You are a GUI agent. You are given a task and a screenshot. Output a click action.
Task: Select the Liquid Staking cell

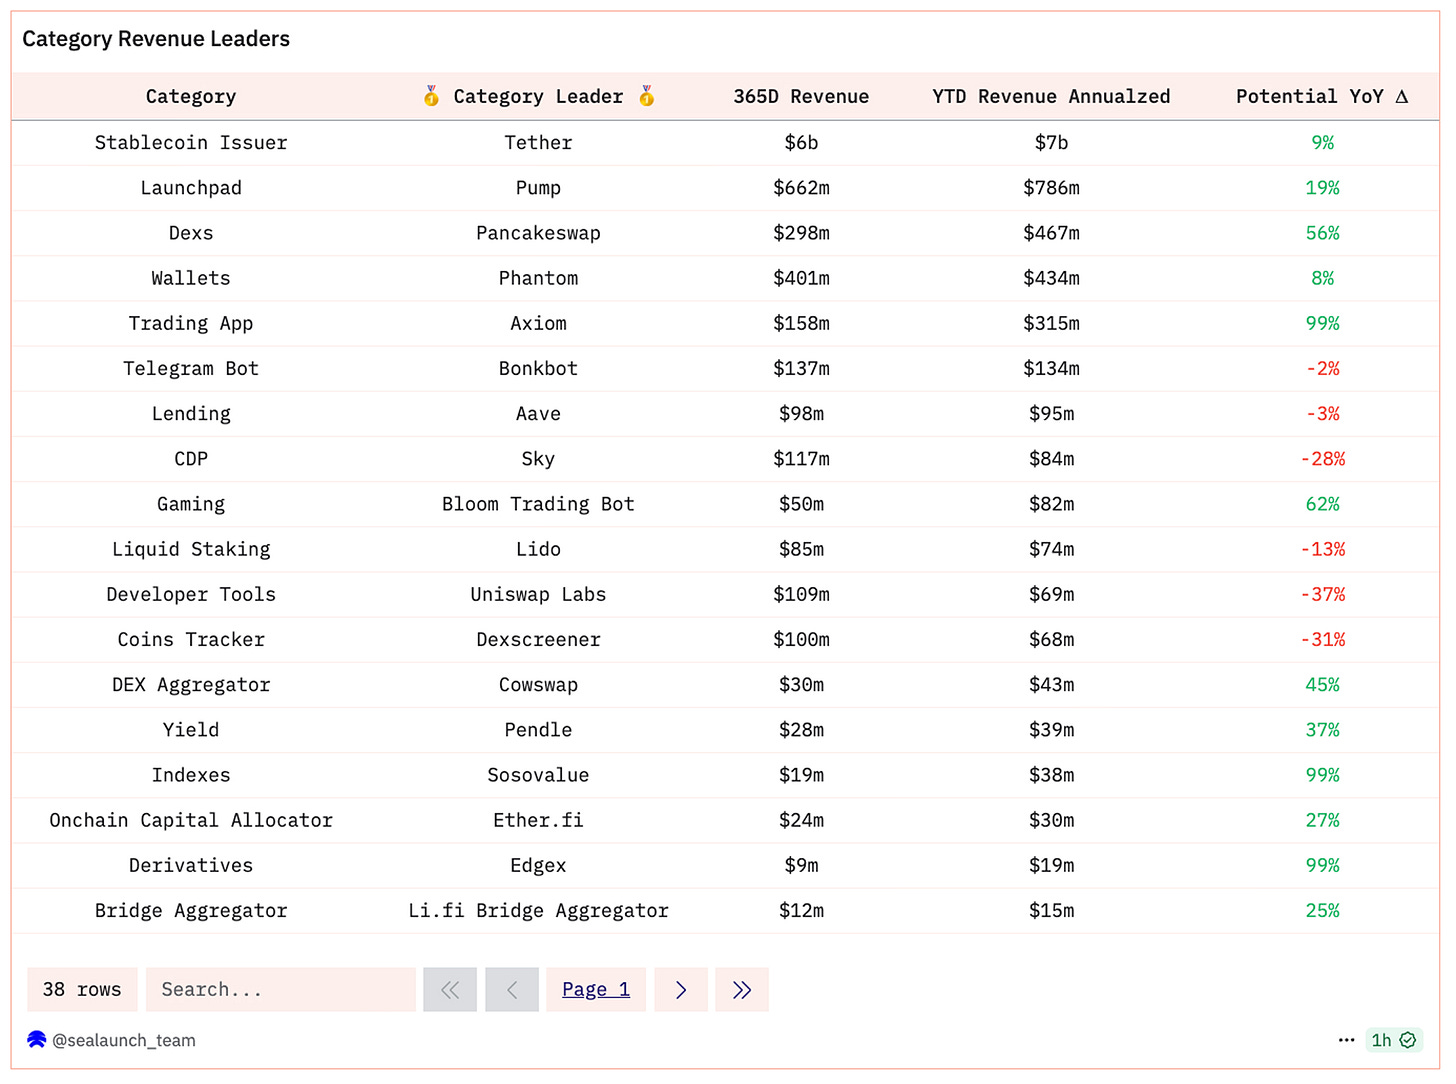(x=191, y=549)
